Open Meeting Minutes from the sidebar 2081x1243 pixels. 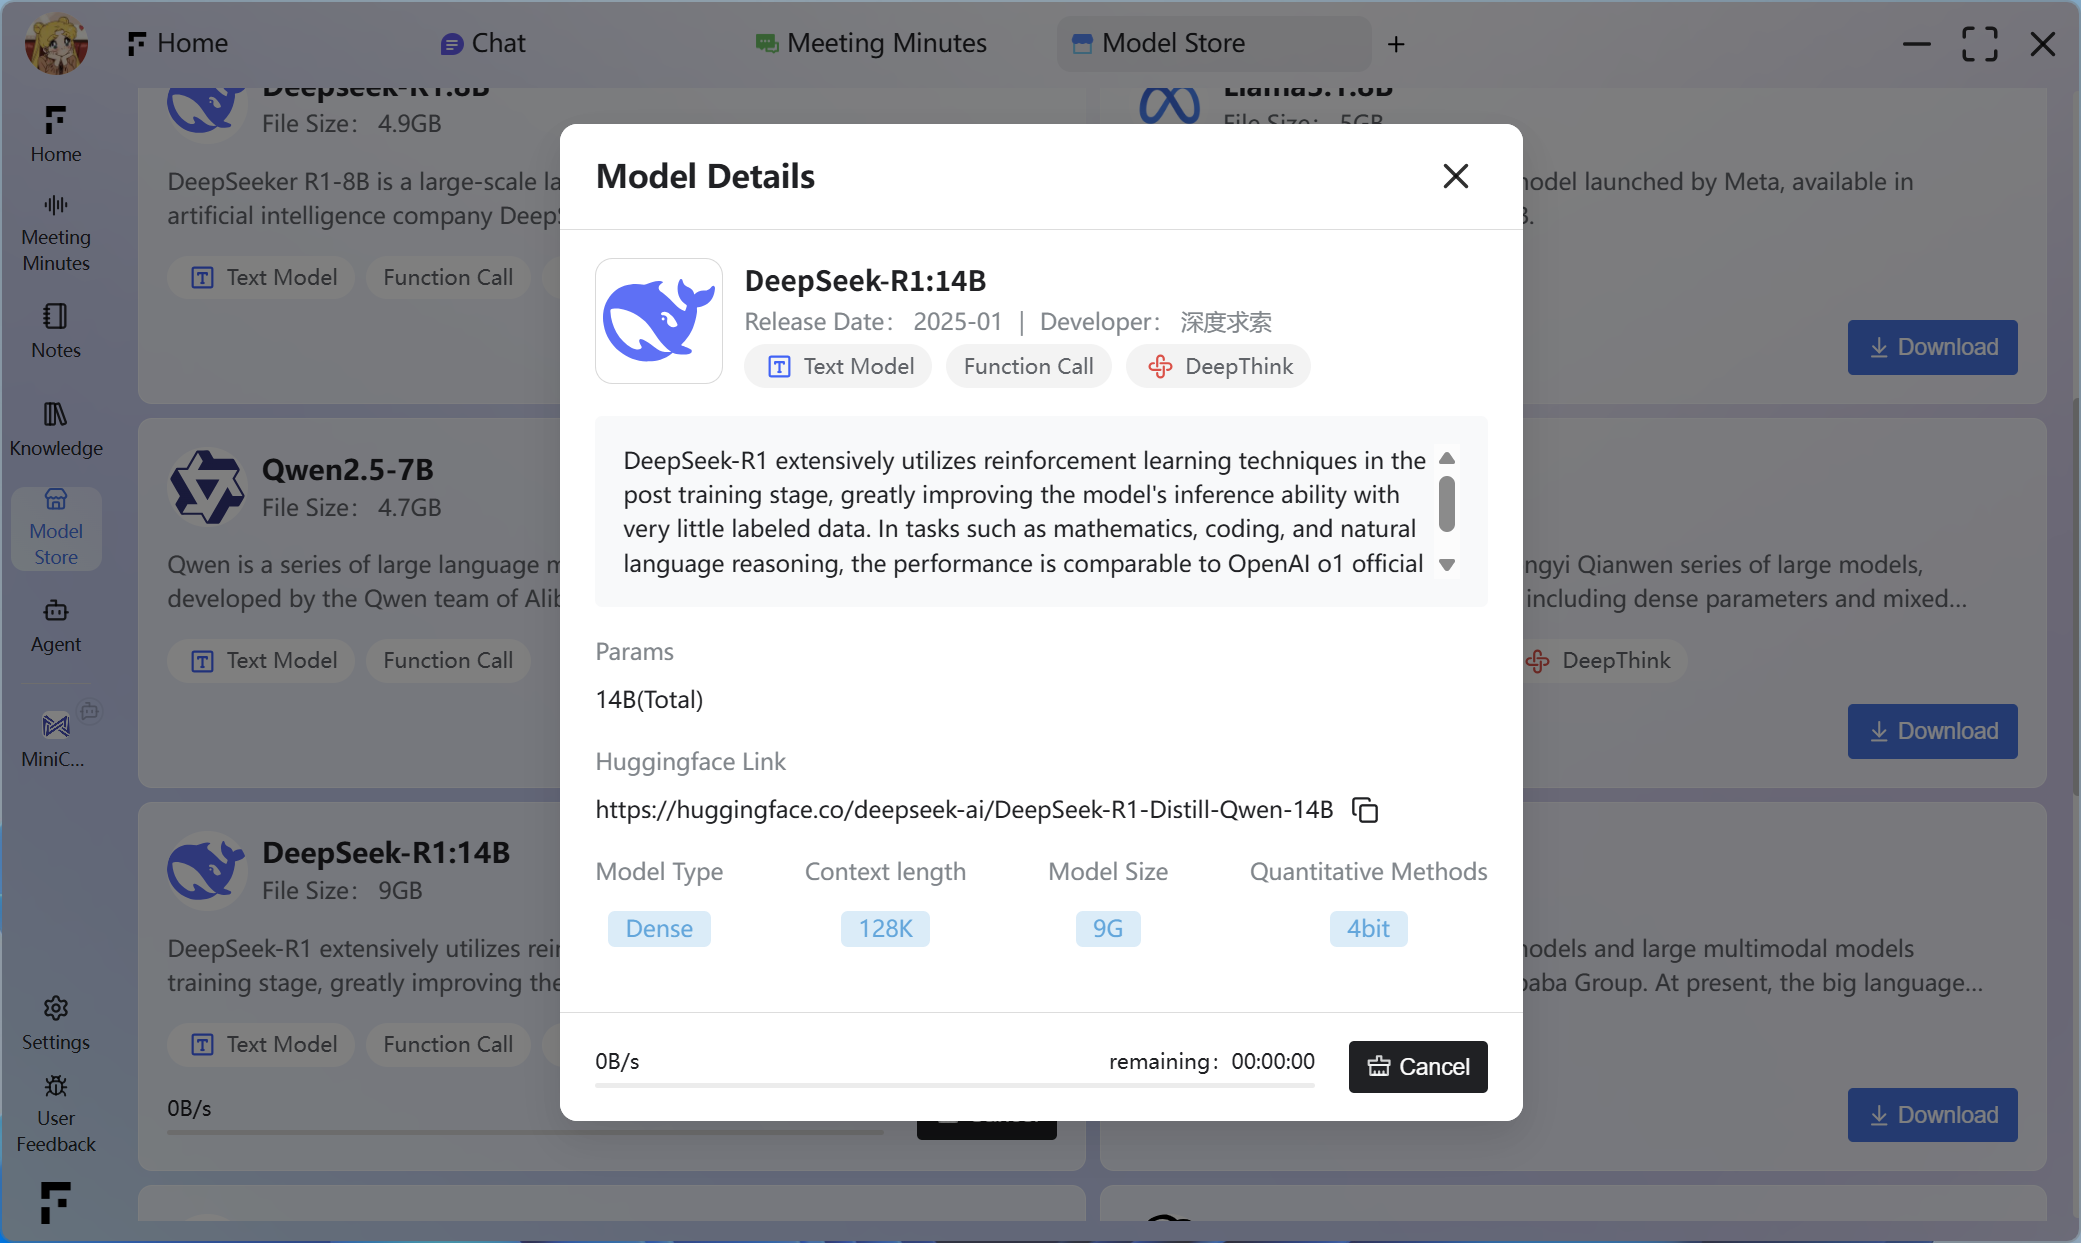pos(56,234)
